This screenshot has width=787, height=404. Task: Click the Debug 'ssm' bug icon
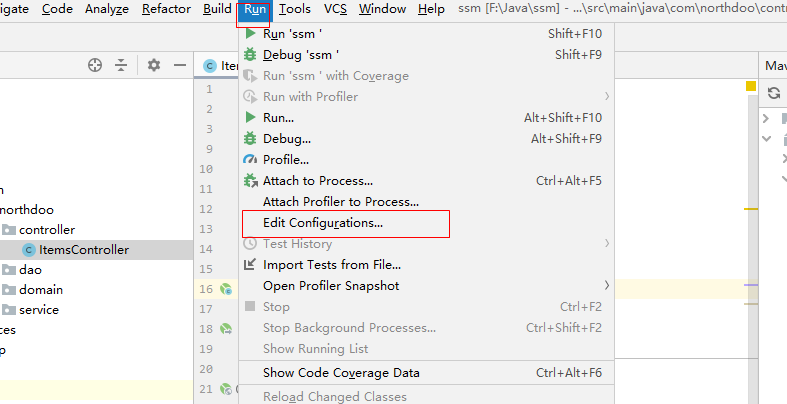tap(250, 55)
